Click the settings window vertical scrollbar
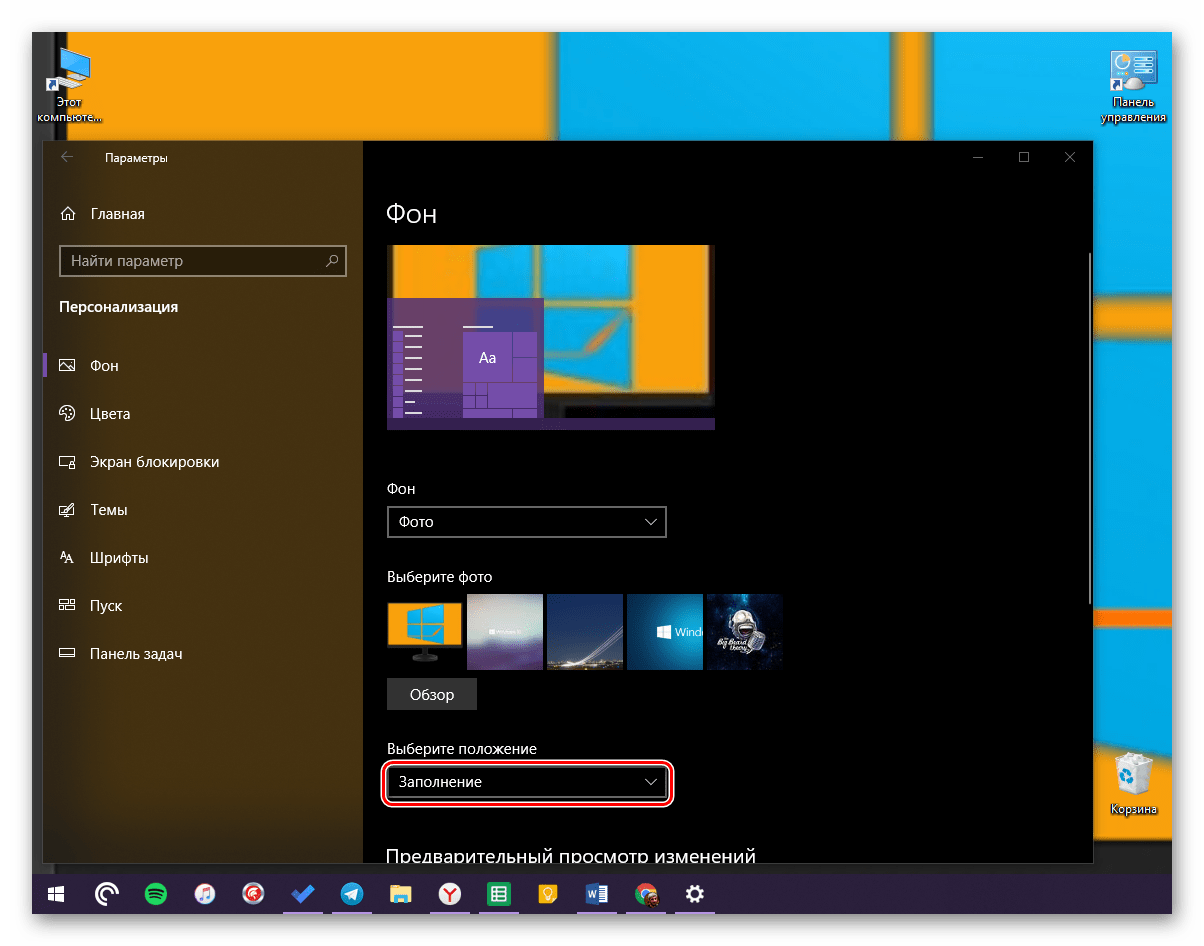This screenshot has width=1204, height=946. 1088,428
